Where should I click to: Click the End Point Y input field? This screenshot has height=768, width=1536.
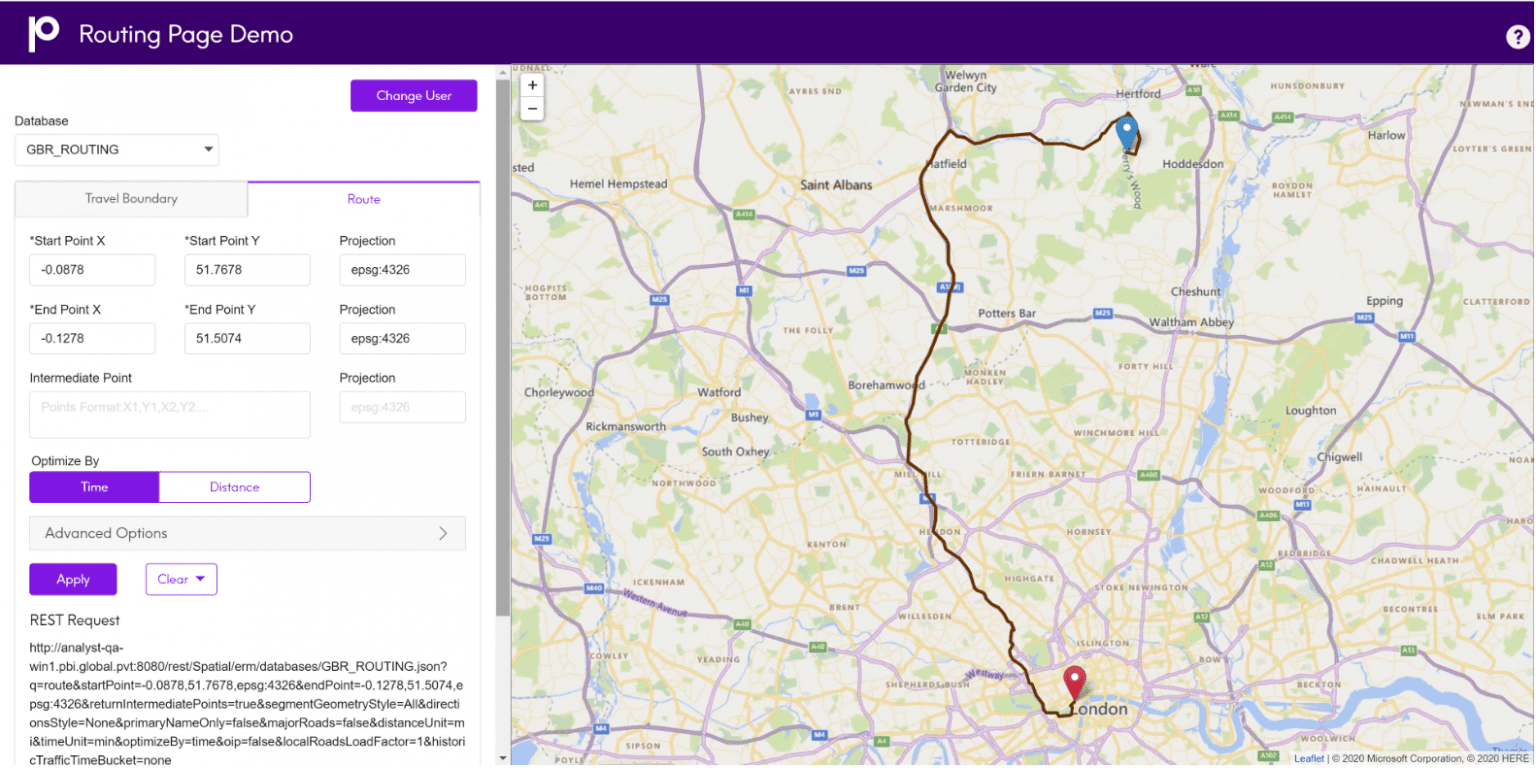247,338
